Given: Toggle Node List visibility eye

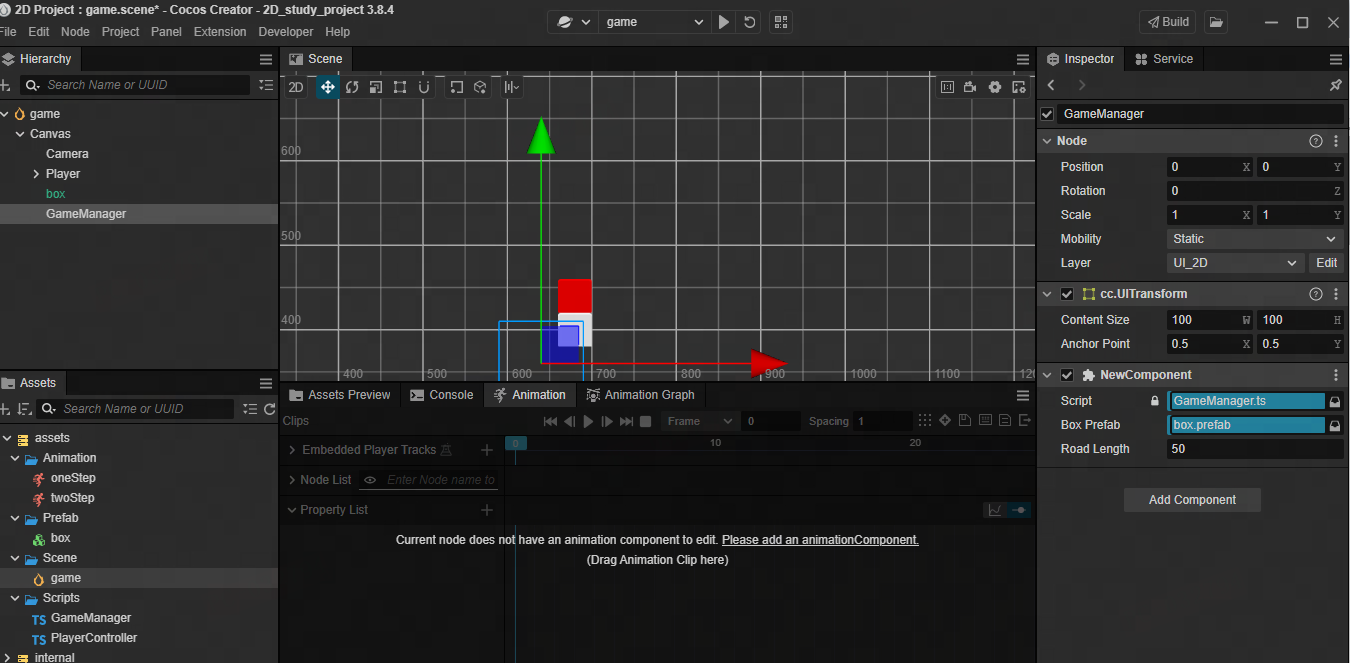Looking at the screenshot, I should (x=370, y=480).
